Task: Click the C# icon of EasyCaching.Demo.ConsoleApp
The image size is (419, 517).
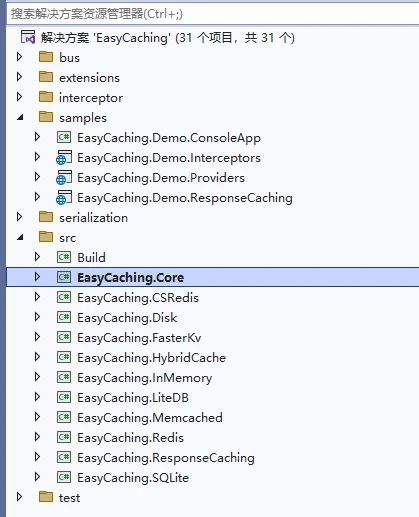Action: (64, 137)
